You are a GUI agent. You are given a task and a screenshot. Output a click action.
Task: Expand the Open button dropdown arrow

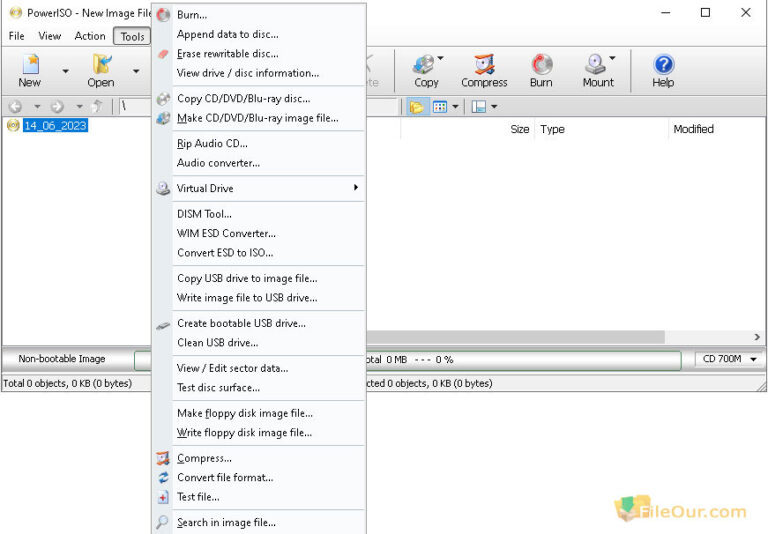tap(136, 72)
